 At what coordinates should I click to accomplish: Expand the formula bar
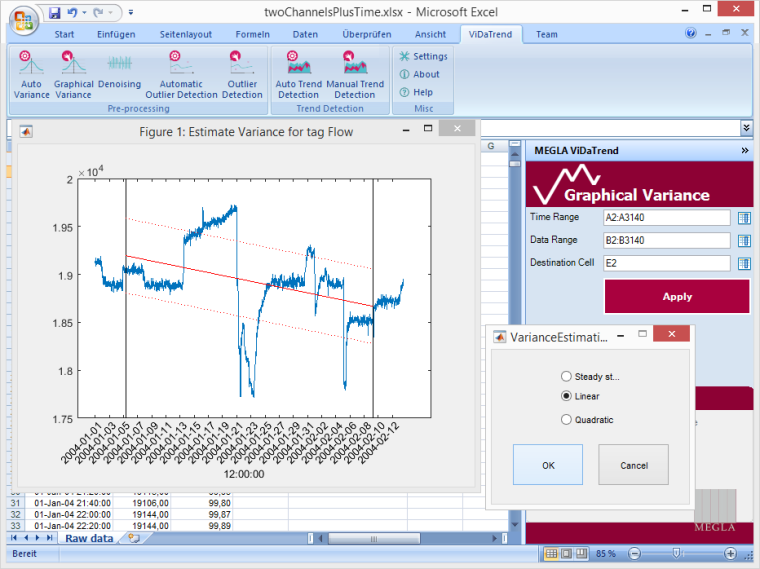point(746,128)
